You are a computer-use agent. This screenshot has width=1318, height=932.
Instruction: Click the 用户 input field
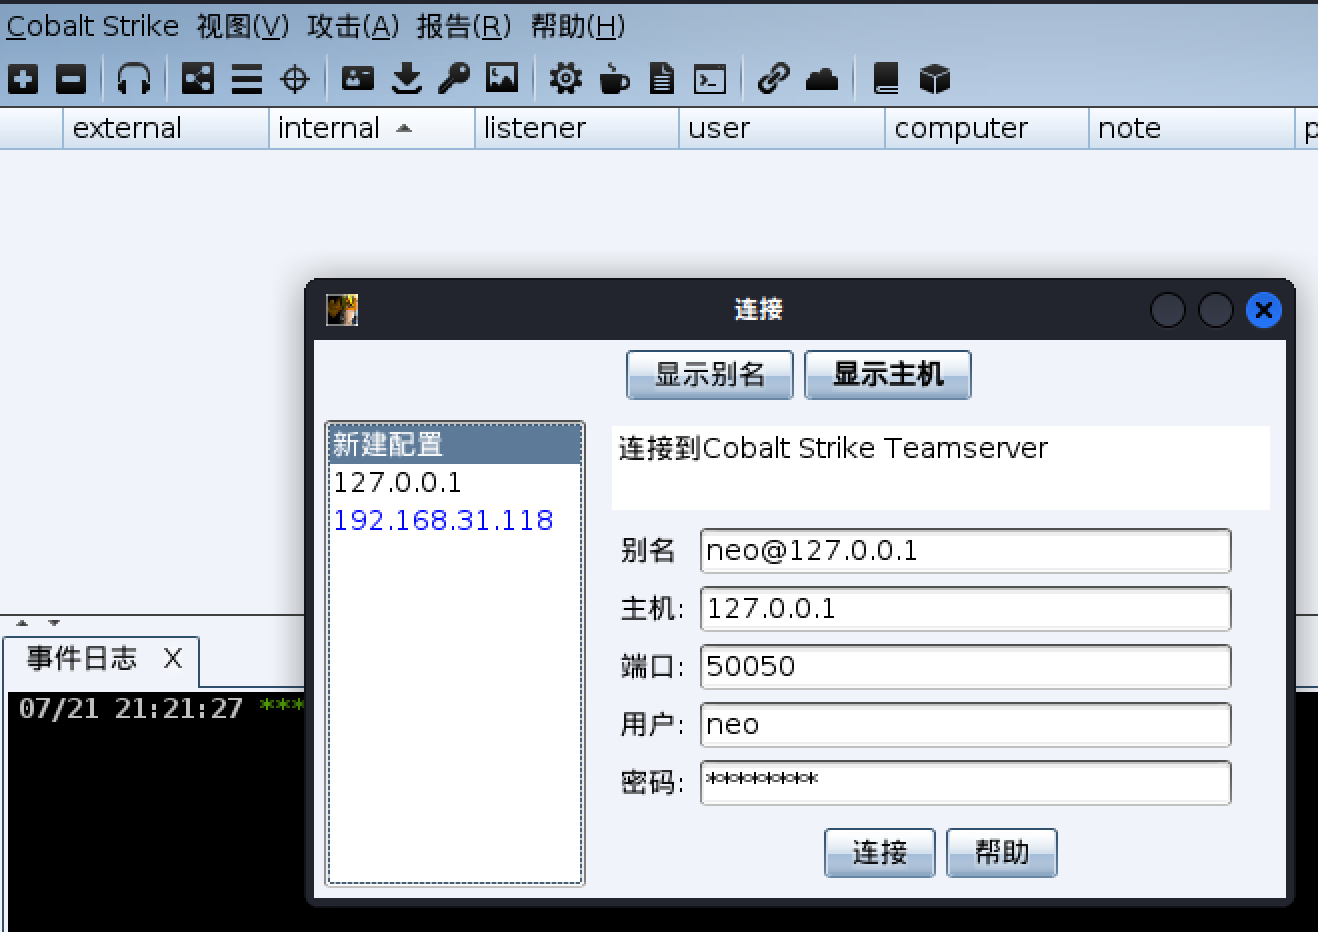tap(966, 725)
